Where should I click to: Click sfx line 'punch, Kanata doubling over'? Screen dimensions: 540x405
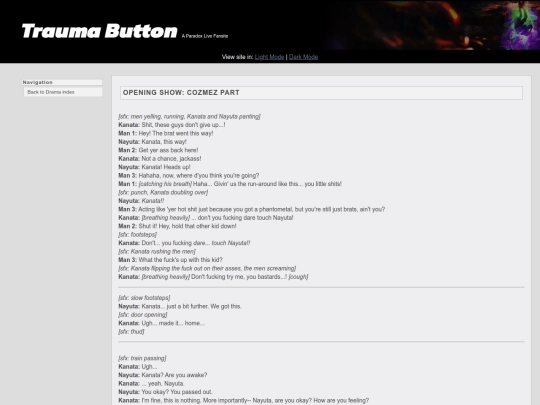pyautogui.click(x=163, y=193)
